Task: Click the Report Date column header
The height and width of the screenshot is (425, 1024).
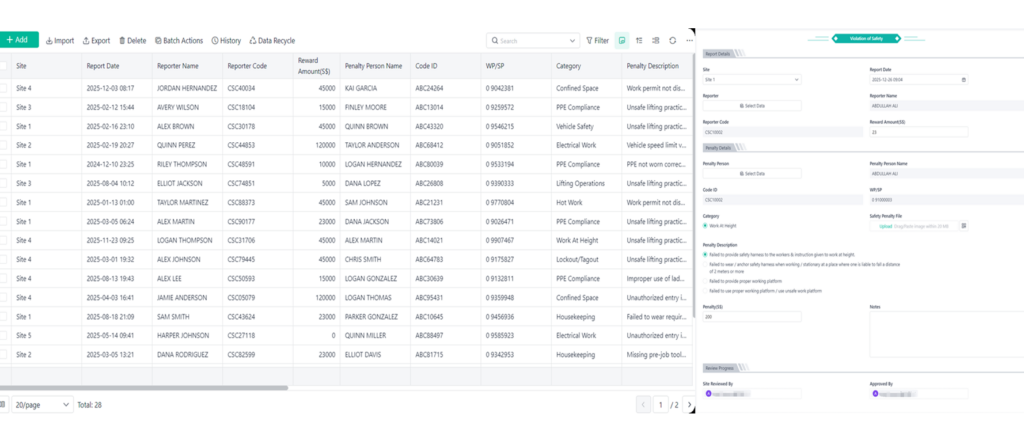Action: (x=103, y=66)
